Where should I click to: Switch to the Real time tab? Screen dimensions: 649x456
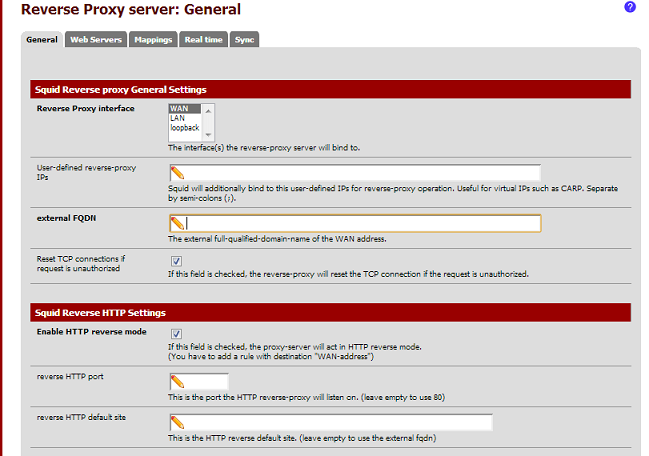point(203,40)
